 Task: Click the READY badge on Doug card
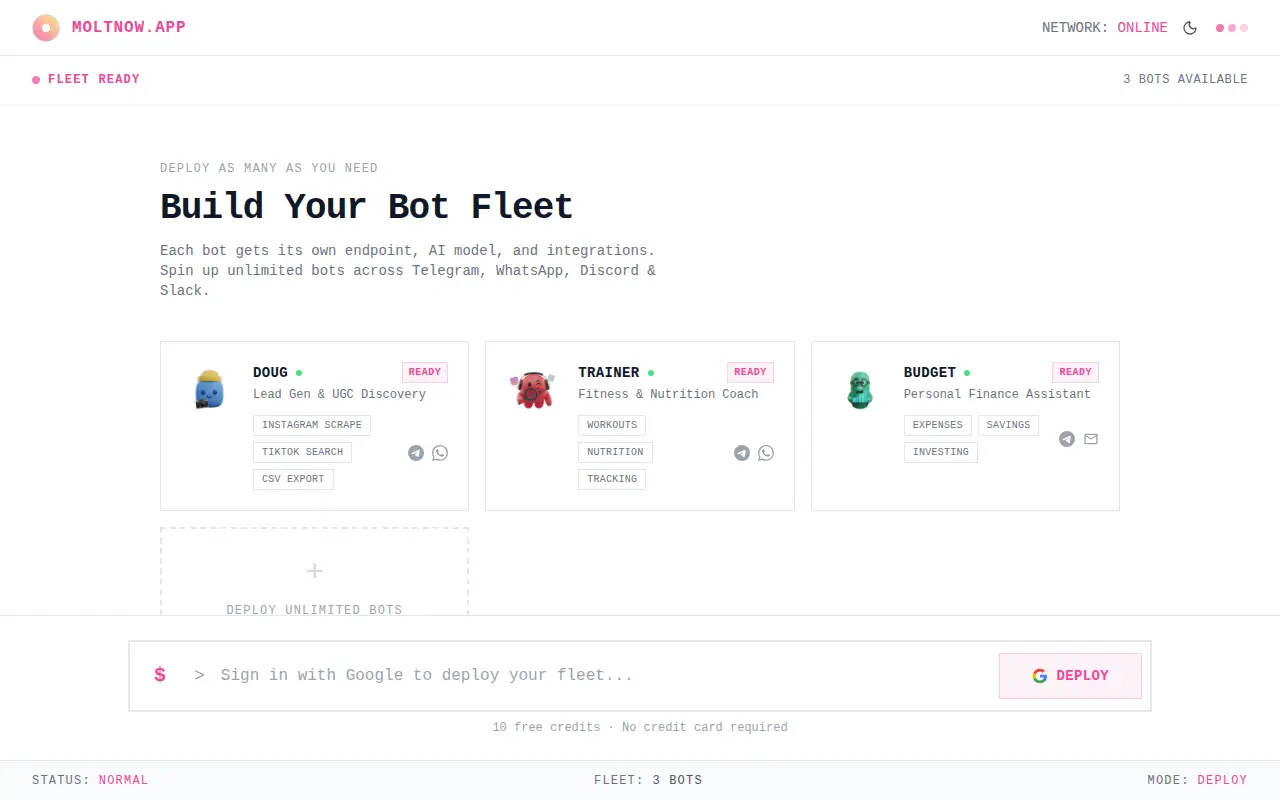[x=425, y=372]
